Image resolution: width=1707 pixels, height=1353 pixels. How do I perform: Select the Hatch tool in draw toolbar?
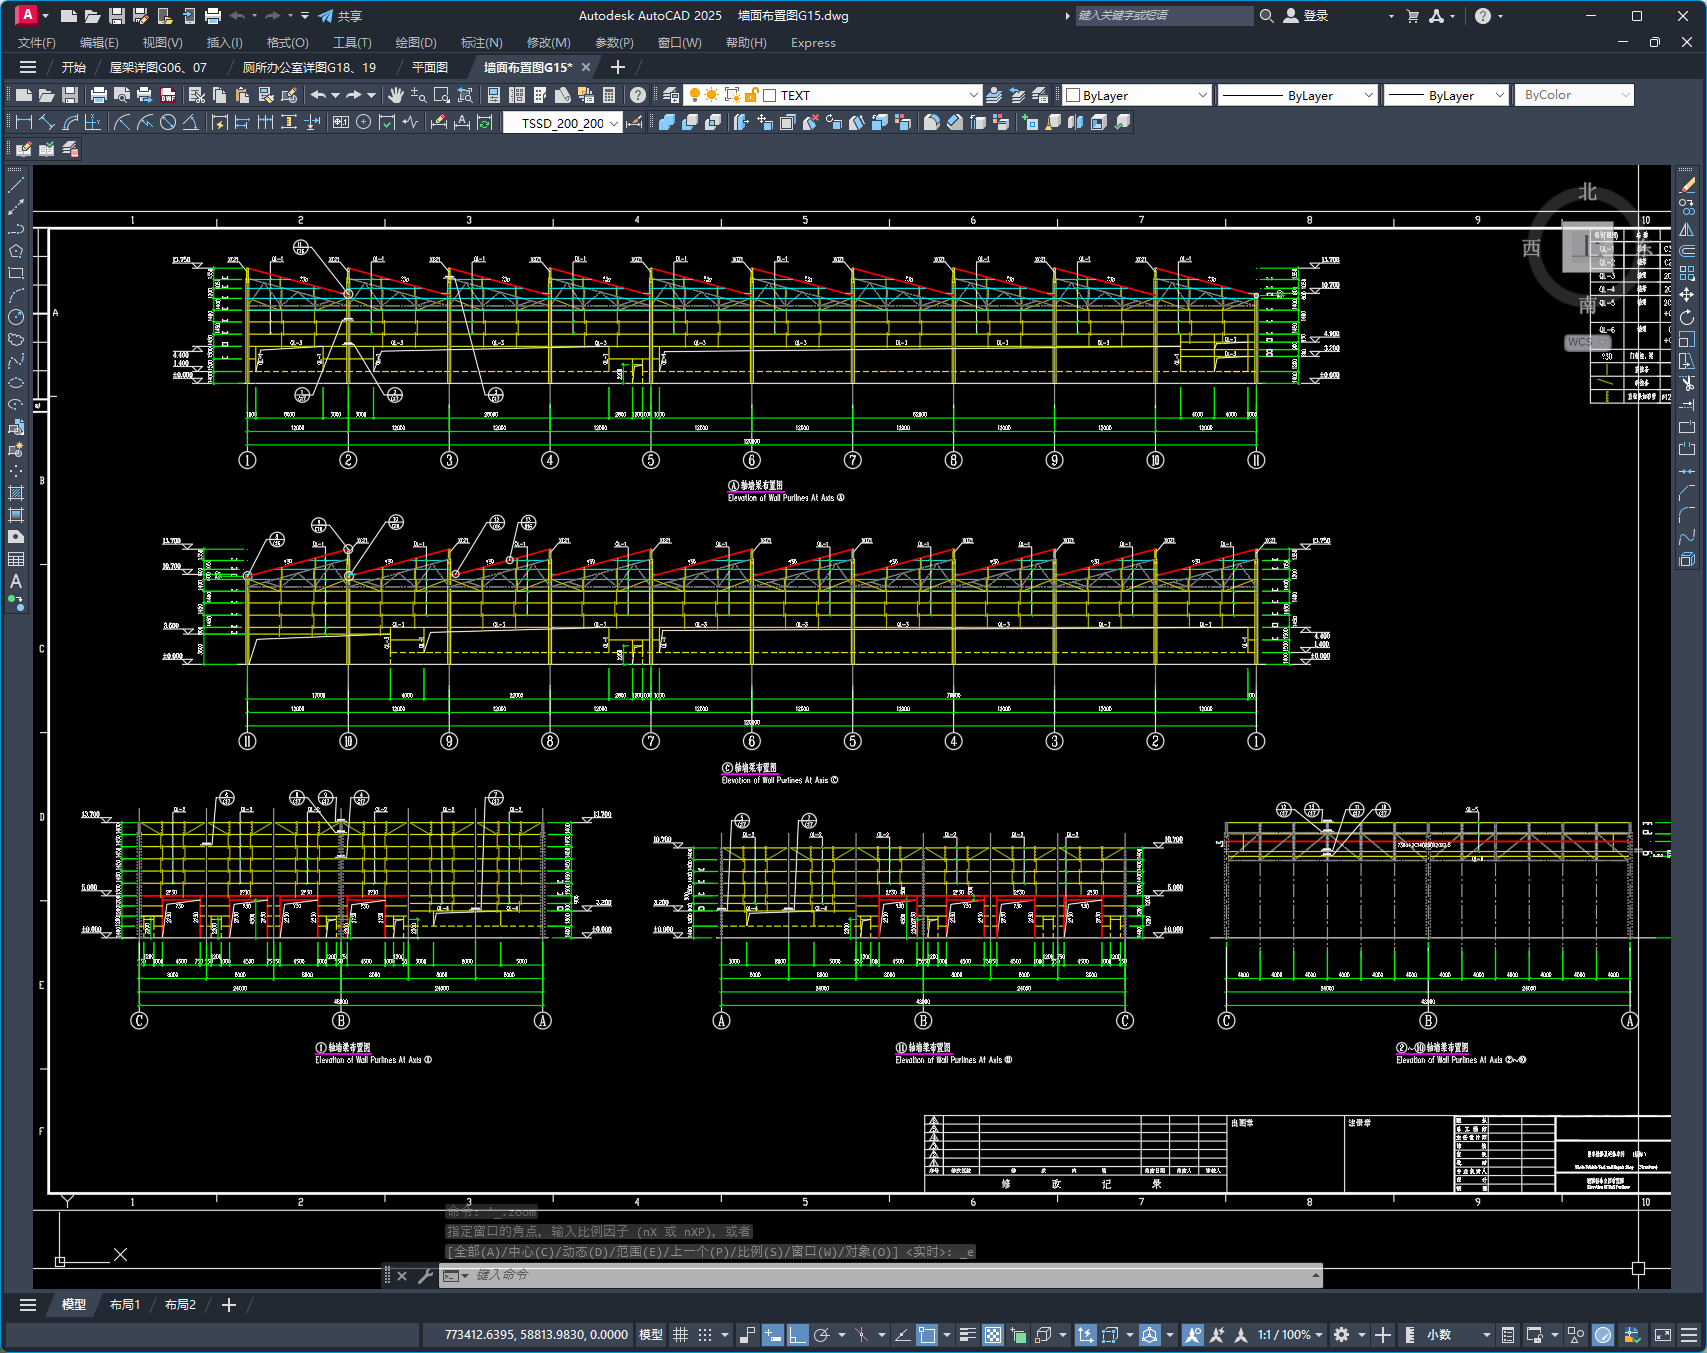pos(16,493)
